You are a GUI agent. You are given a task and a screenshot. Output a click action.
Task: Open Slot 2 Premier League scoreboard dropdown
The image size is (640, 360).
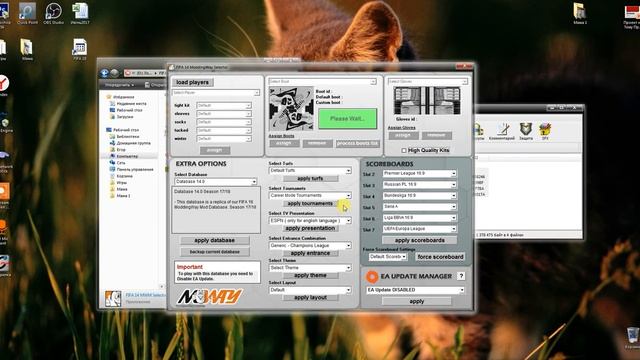coord(419,173)
